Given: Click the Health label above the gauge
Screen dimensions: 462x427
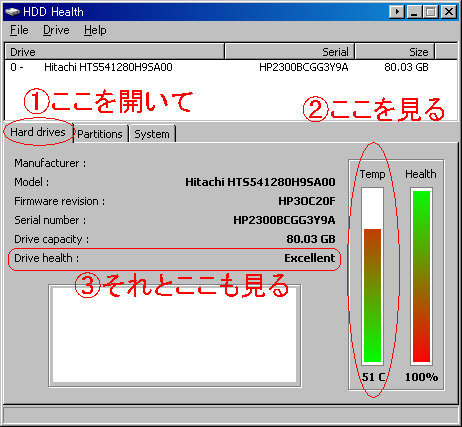Looking at the screenshot, I should point(421,174).
